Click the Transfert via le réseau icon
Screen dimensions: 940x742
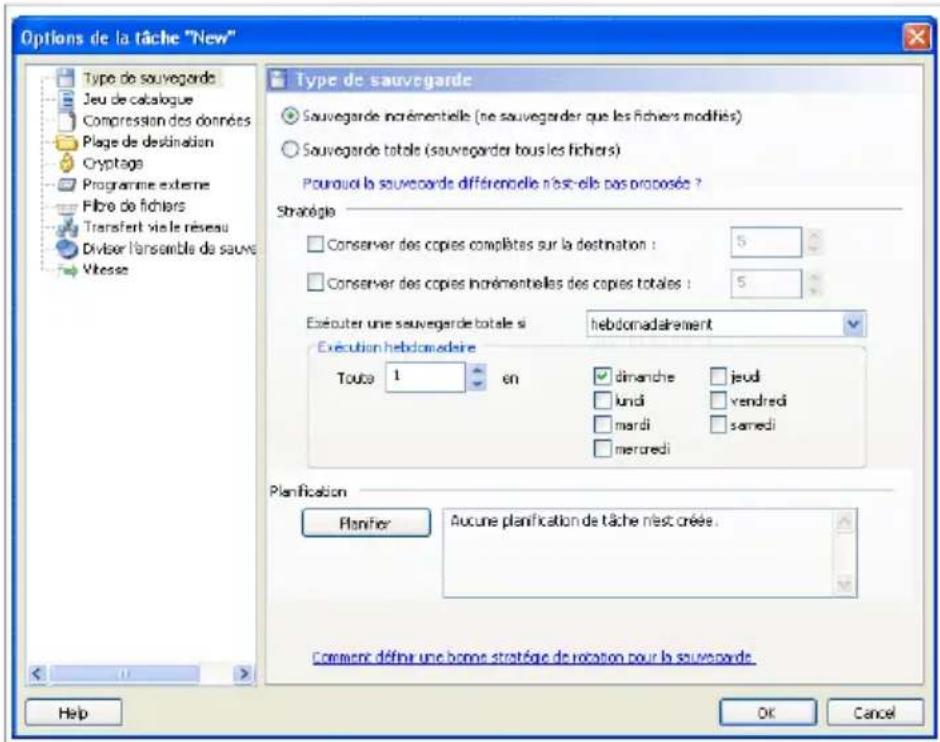tap(67, 227)
